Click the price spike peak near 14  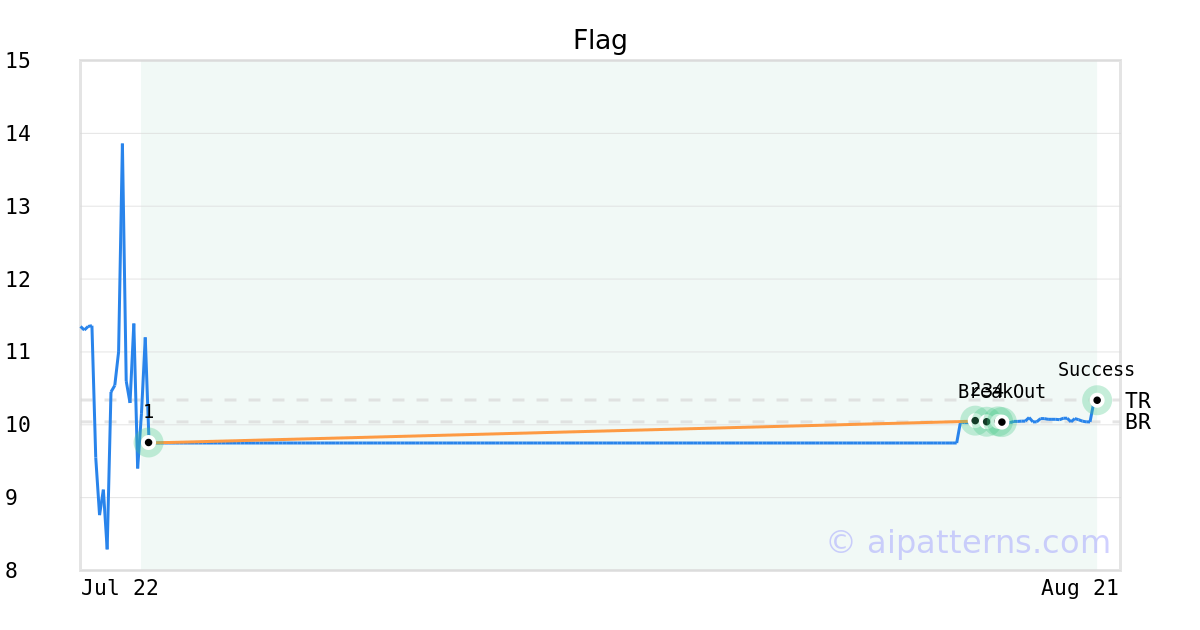[x=122, y=145]
